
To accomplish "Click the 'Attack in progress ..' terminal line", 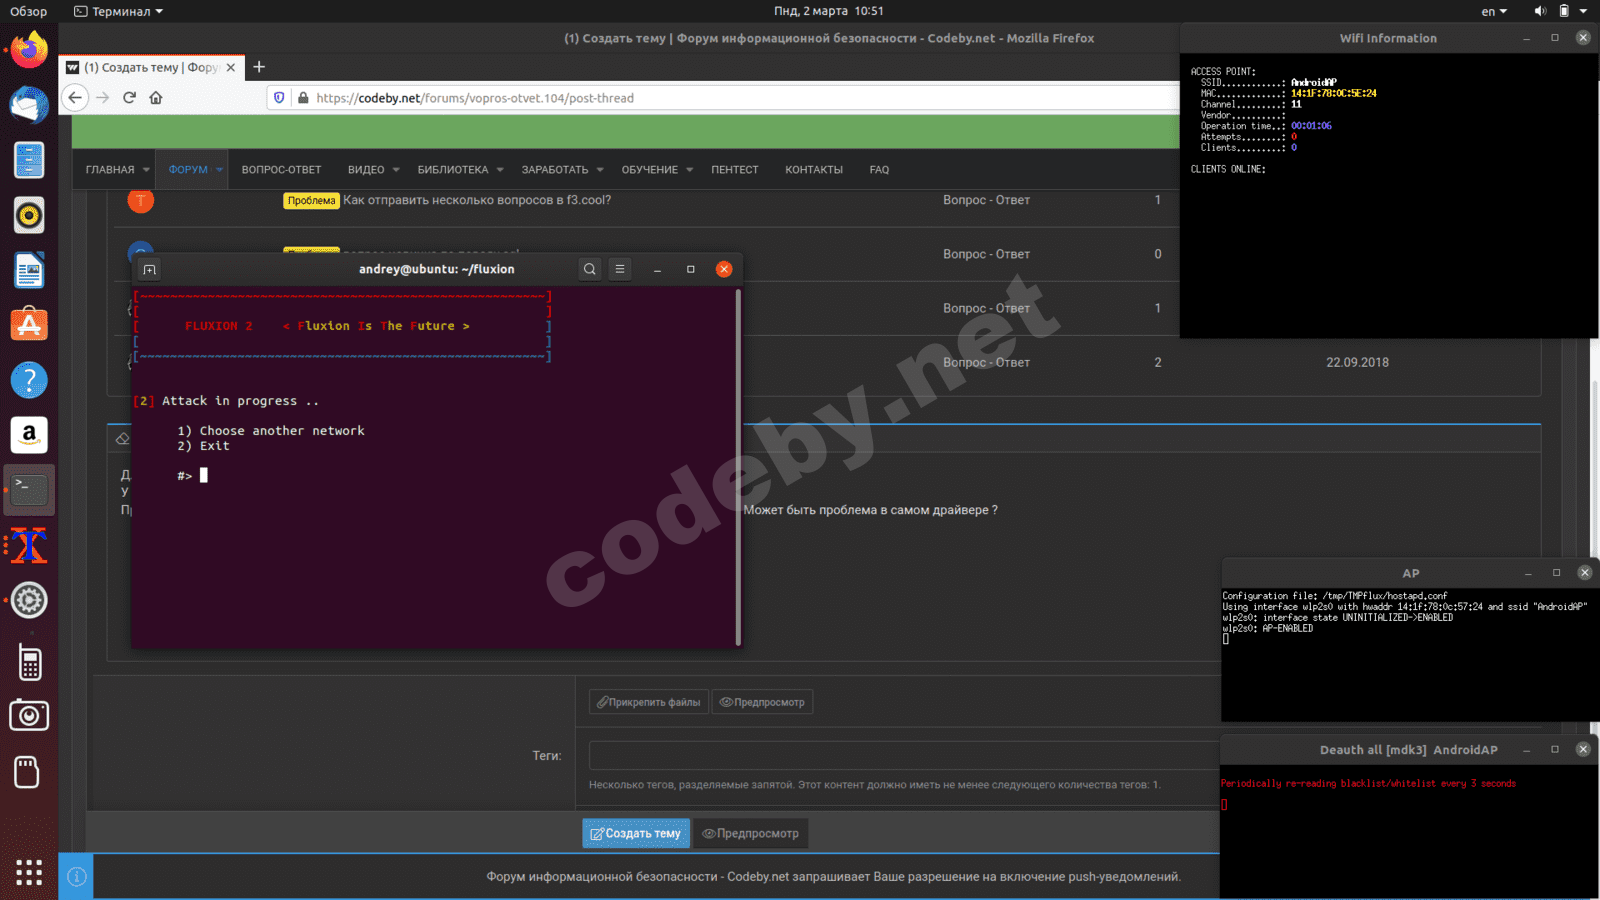I will pos(240,401).
